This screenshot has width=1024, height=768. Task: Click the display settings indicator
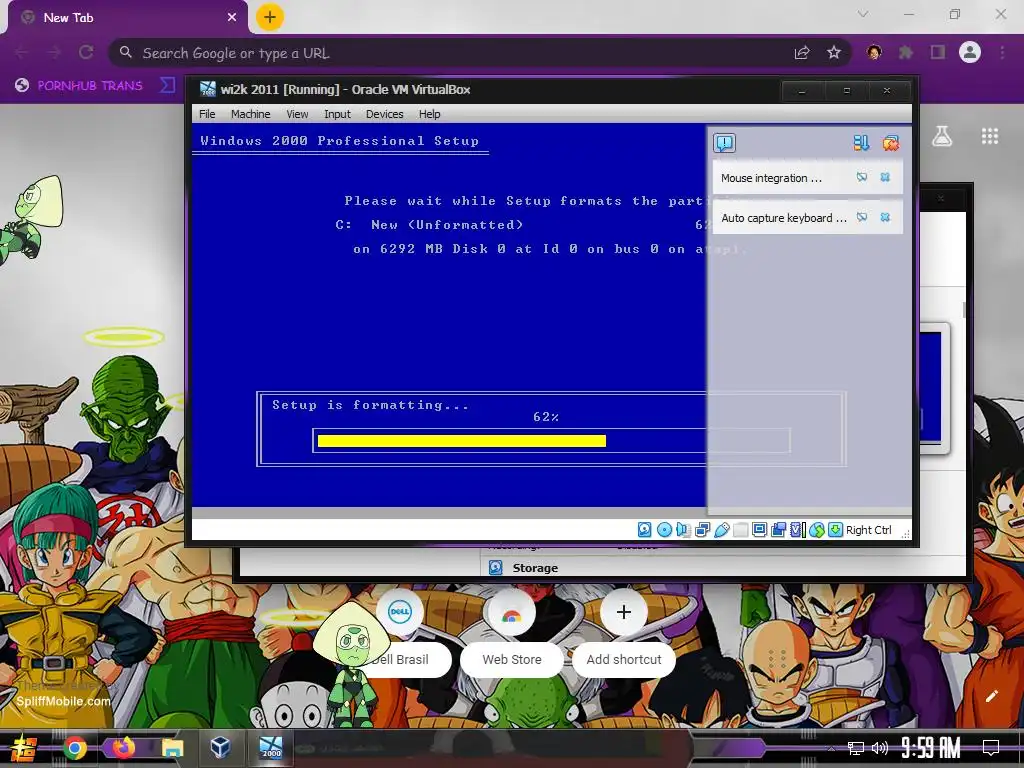[x=760, y=530]
